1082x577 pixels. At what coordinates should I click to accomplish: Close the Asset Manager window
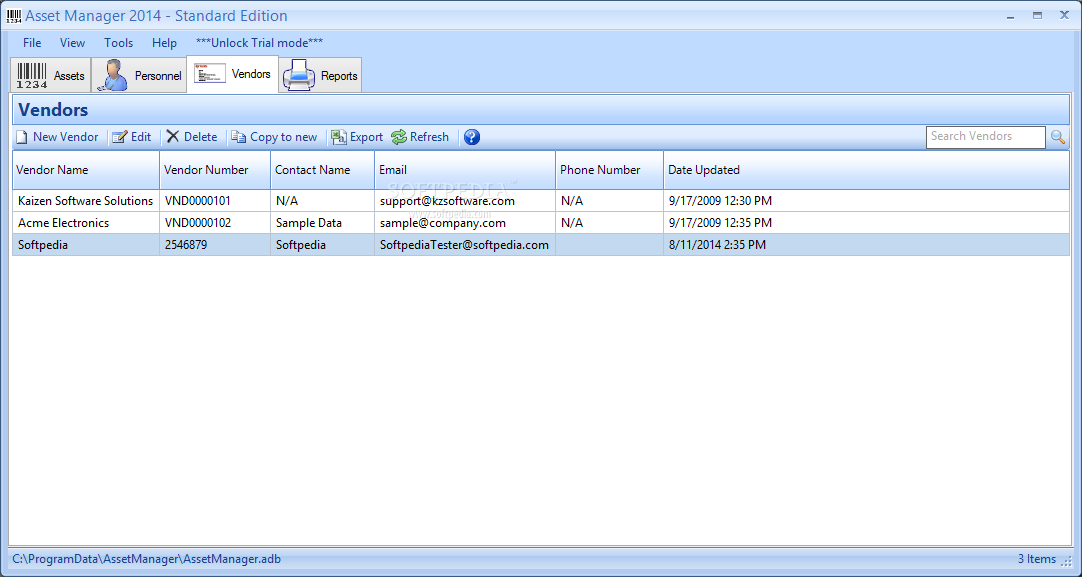click(1064, 15)
